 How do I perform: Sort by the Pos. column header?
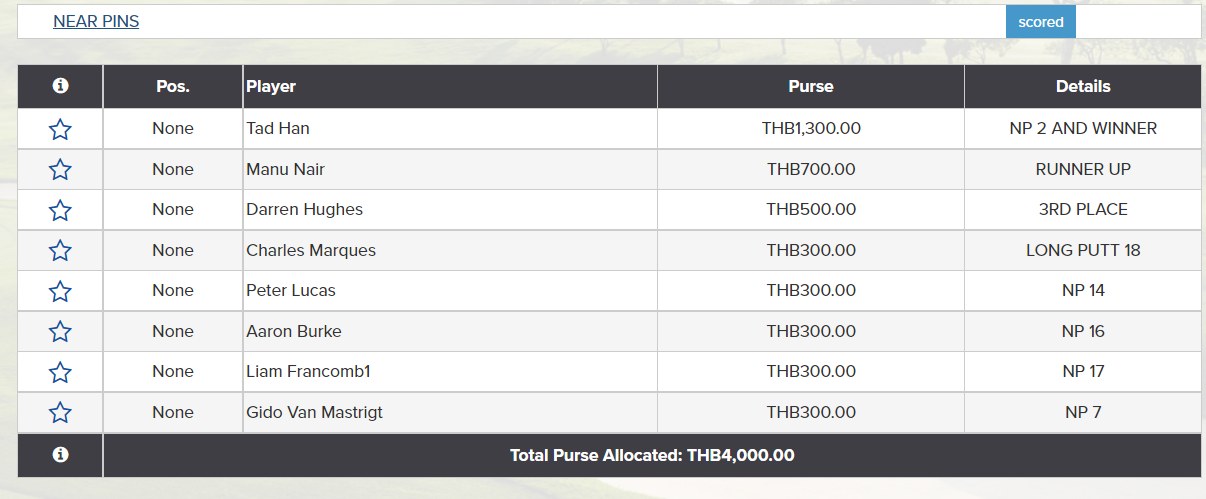(x=173, y=86)
